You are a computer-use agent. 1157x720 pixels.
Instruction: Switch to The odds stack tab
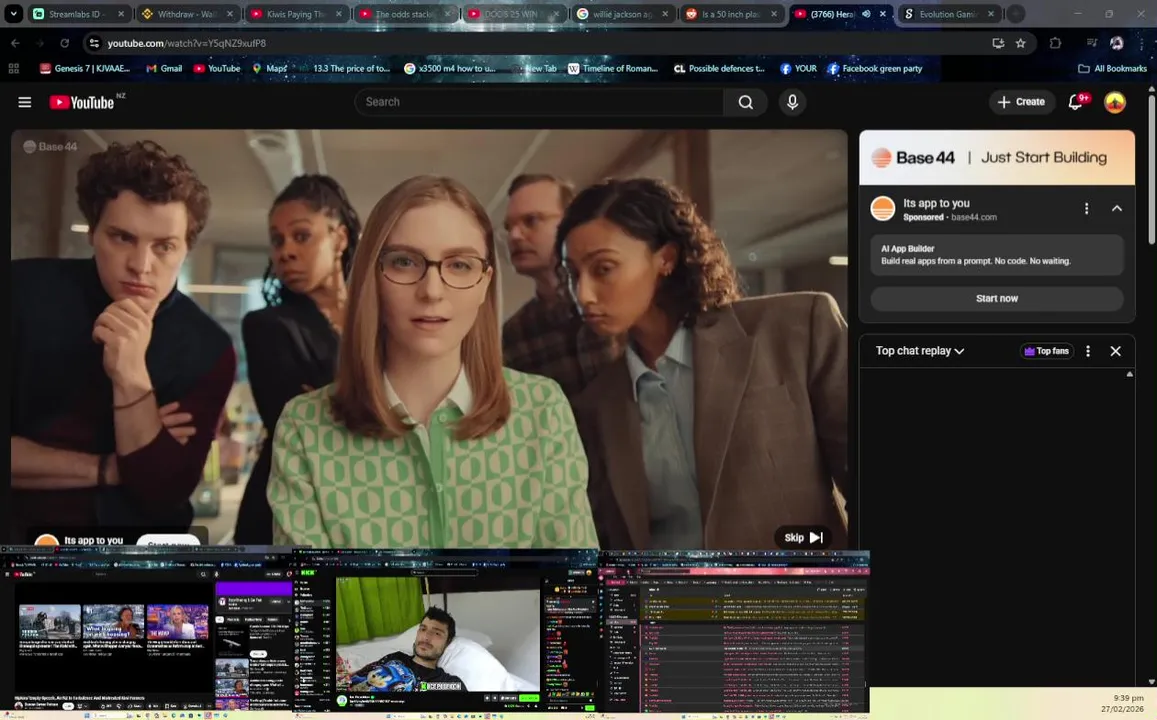(x=404, y=14)
